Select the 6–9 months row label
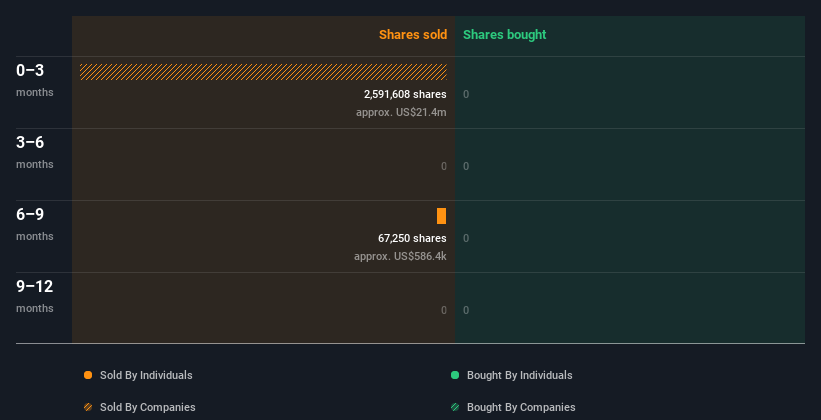Screen dimensions: 821x420 tap(35, 224)
